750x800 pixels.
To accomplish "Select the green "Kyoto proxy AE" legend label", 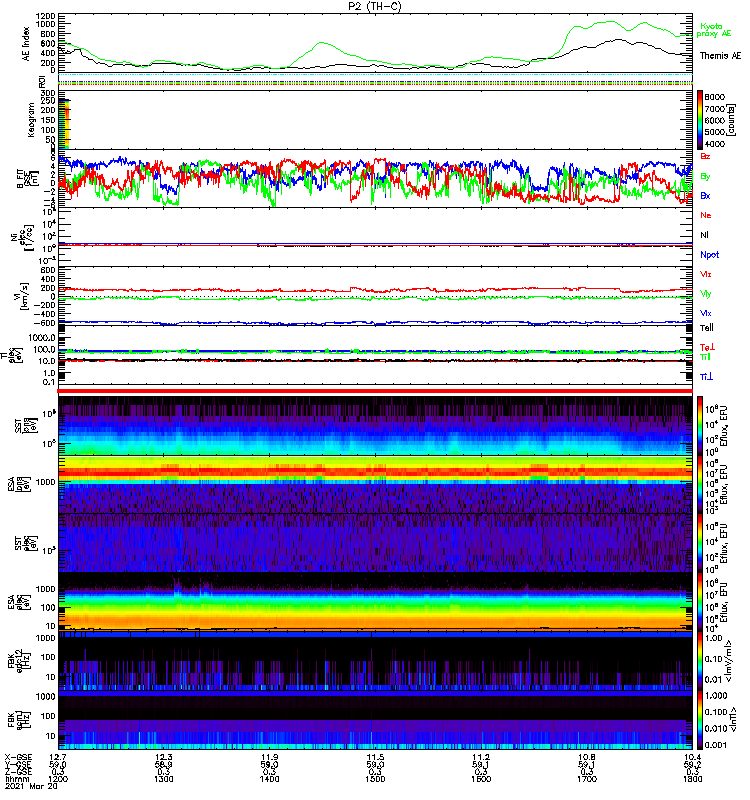I will pos(714,30).
